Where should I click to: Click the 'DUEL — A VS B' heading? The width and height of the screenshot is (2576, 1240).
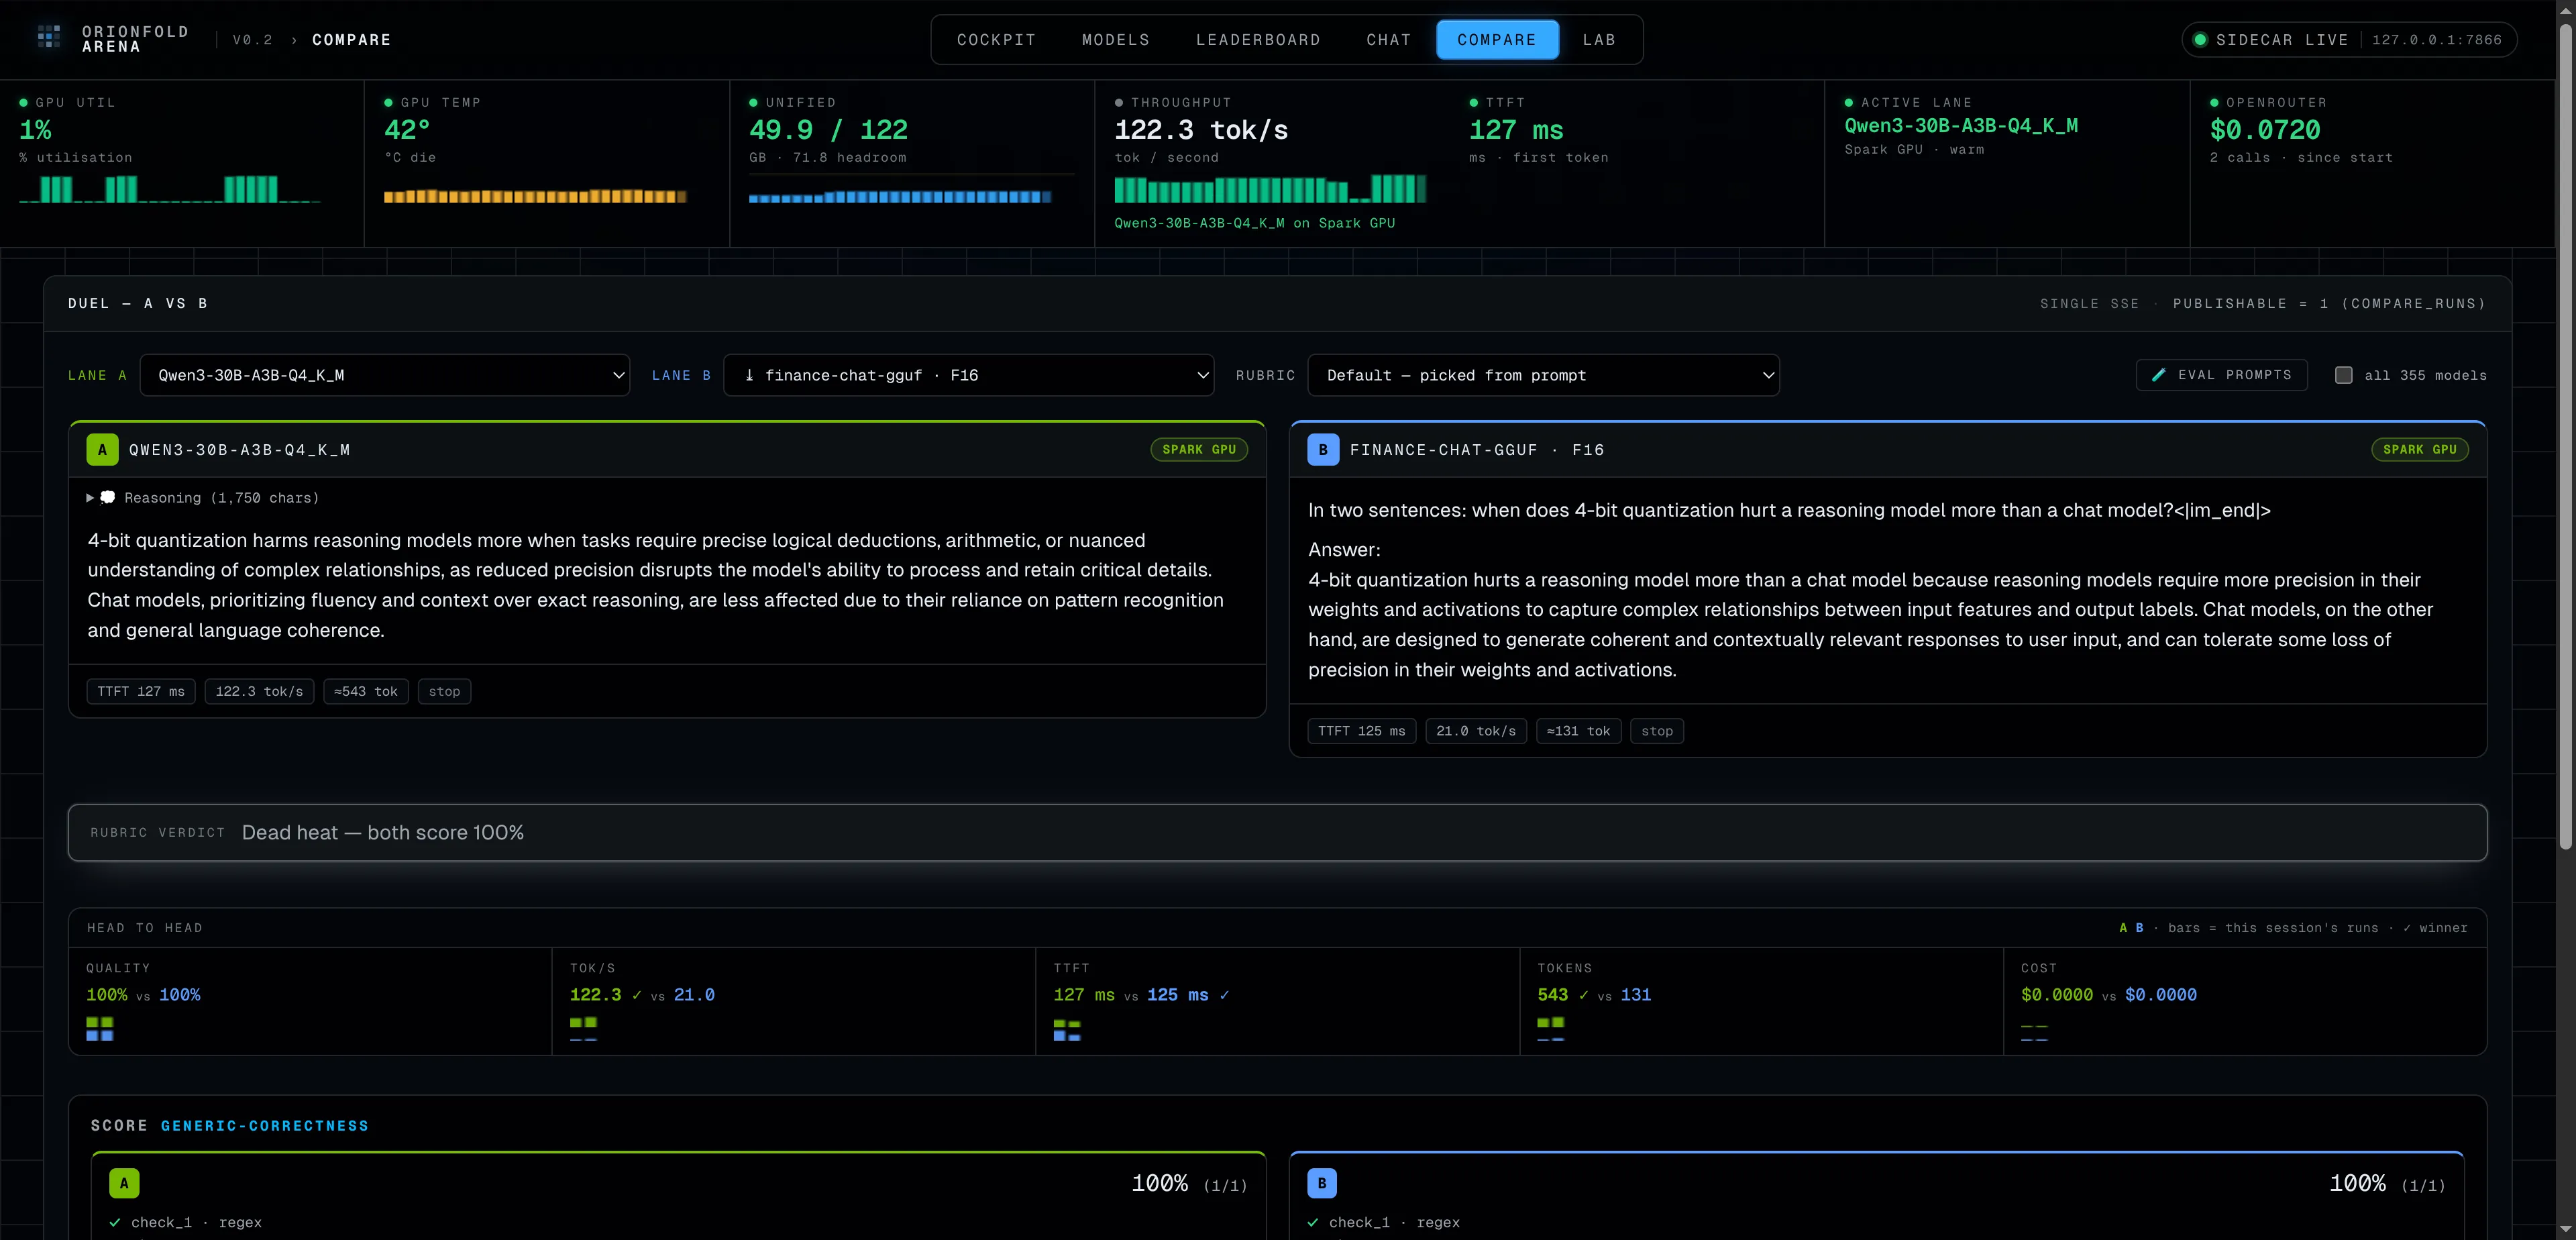pyautogui.click(x=138, y=303)
